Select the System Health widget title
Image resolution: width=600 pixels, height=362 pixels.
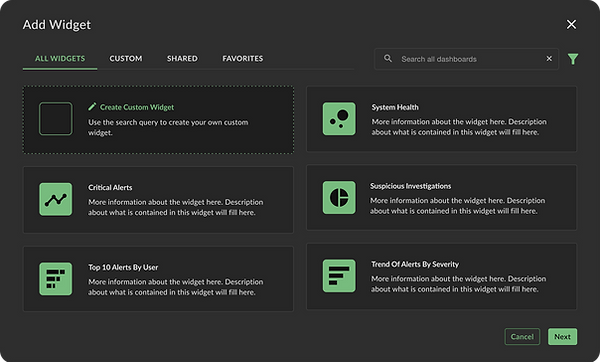tap(395, 107)
